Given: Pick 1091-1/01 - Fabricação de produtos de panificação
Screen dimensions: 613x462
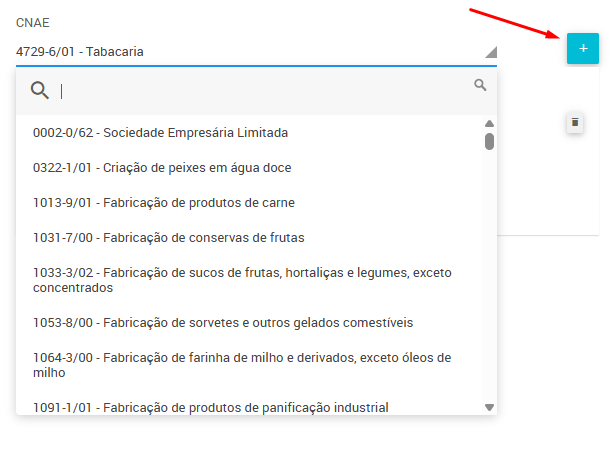Looking at the screenshot, I should 210,406.
